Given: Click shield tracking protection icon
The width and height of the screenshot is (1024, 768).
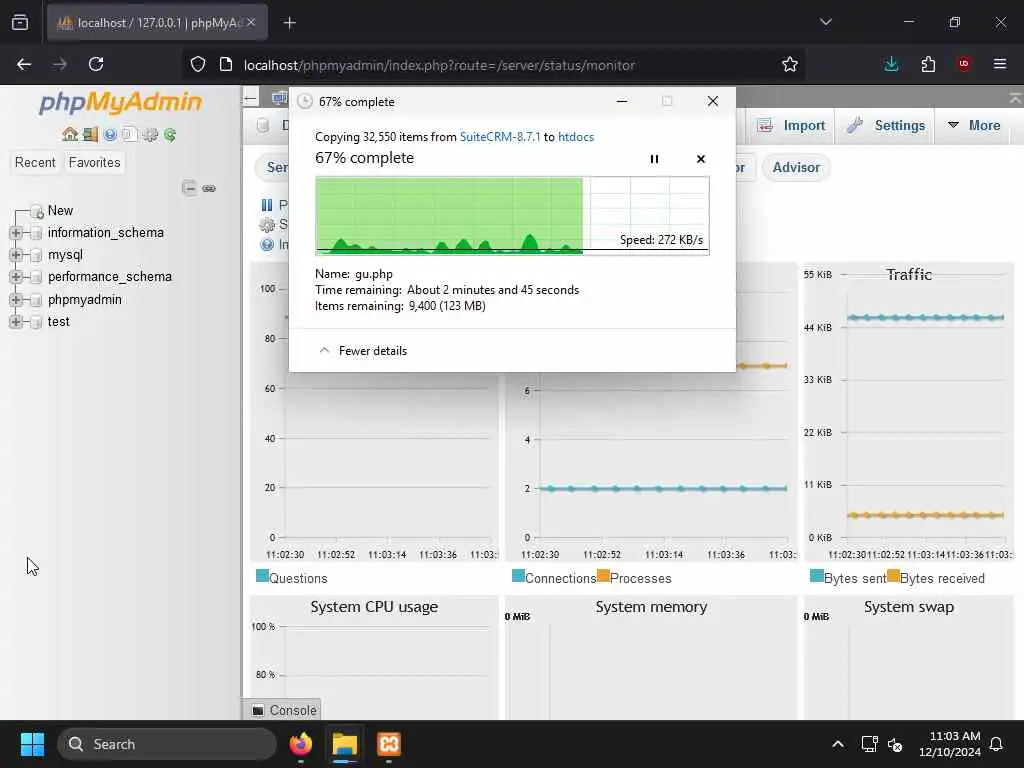Looking at the screenshot, I should pos(198,65).
